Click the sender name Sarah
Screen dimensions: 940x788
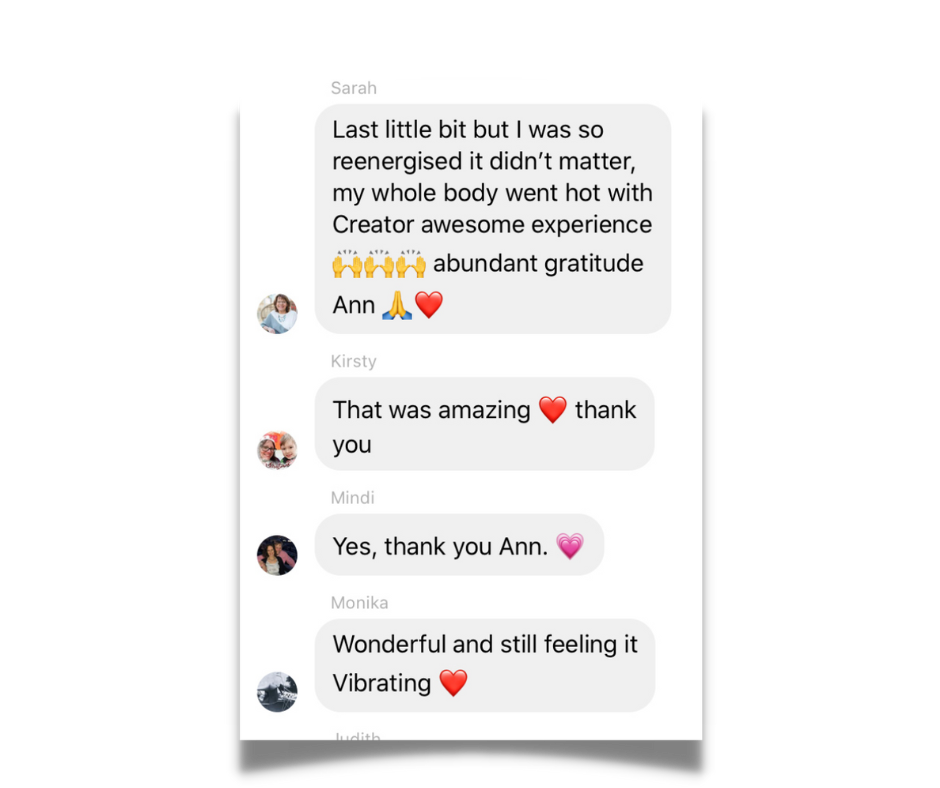point(354,88)
